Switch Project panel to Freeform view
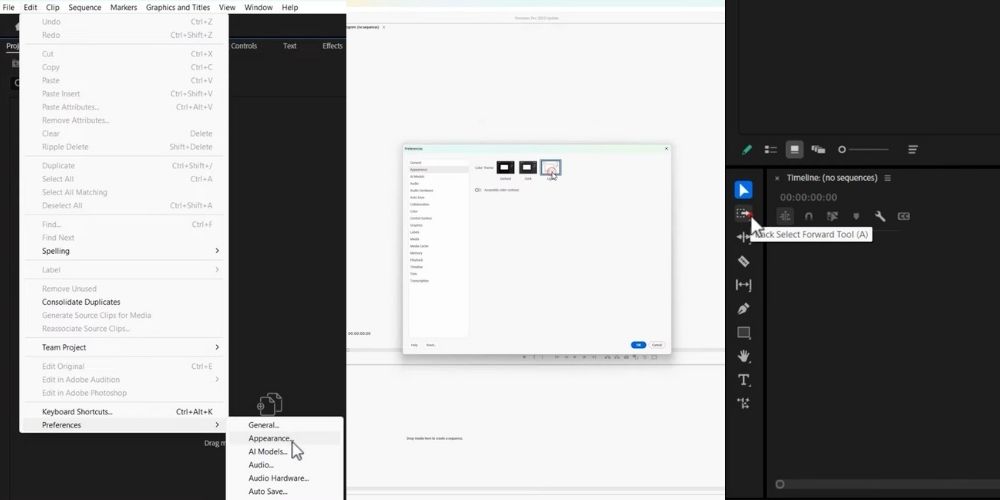1000x500 pixels. pyautogui.click(x=818, y=150)
